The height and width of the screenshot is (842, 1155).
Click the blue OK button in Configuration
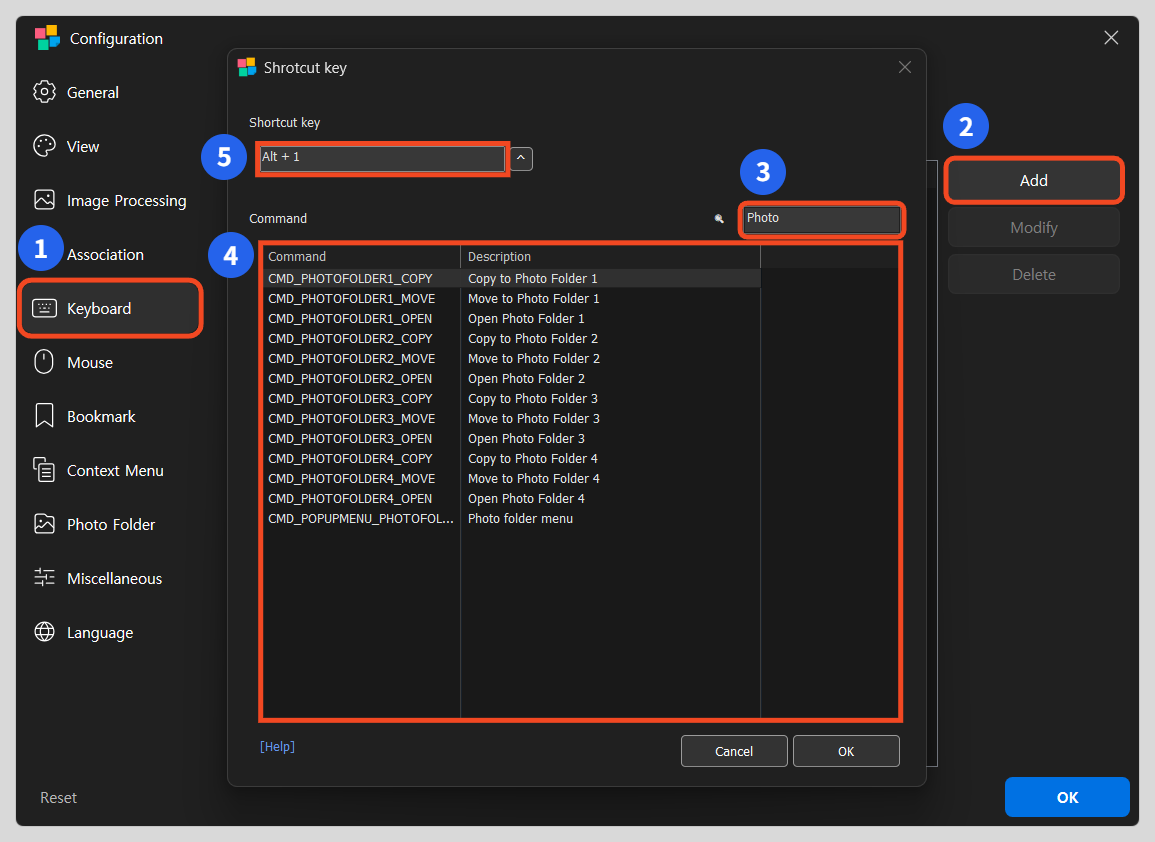1067,797
